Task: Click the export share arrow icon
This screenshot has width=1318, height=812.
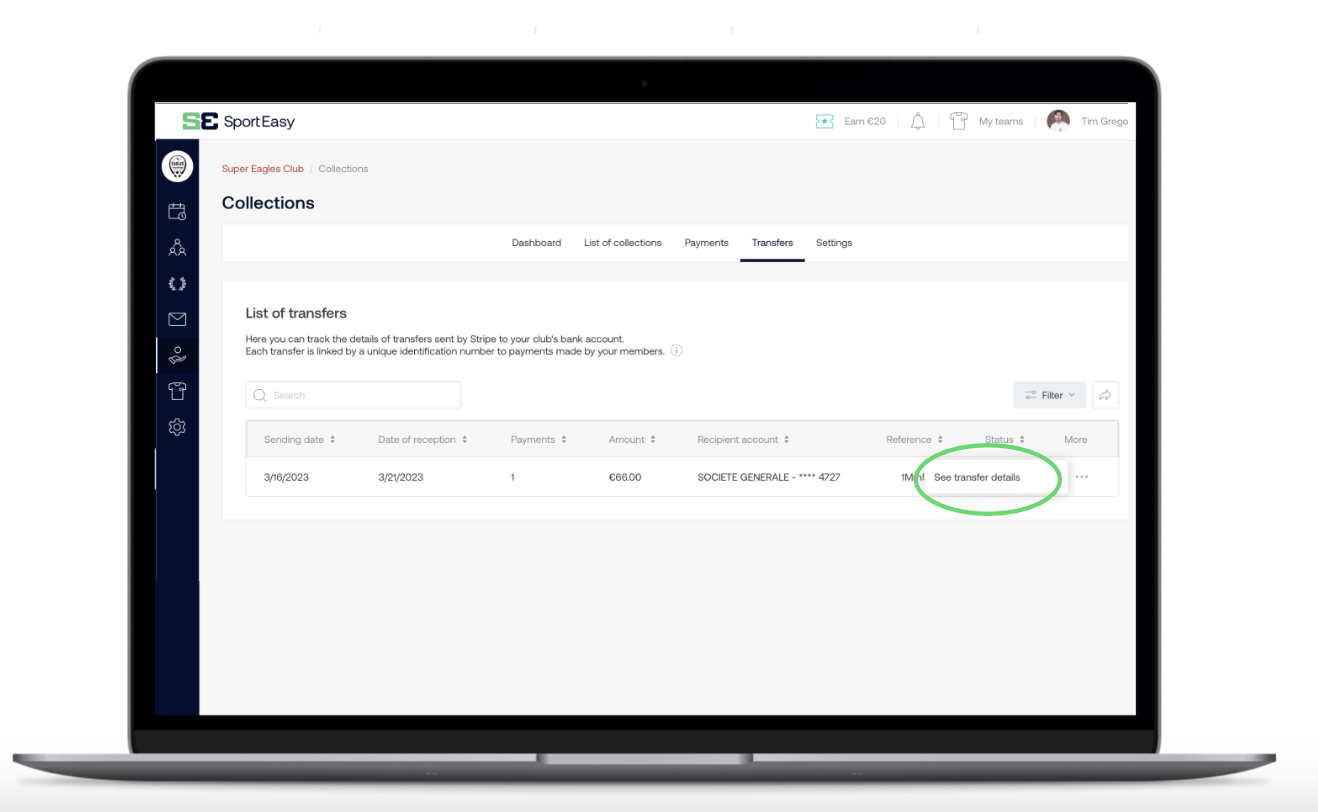Action: pos(1105,395)
